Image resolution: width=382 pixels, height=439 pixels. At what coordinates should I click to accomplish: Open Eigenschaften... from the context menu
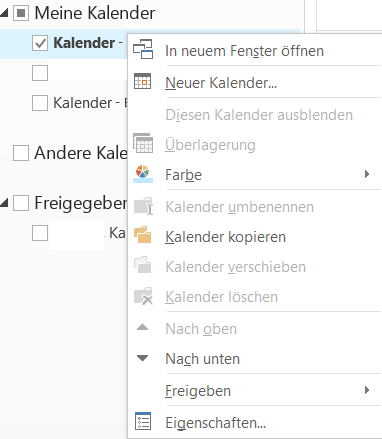pos(216,423)
